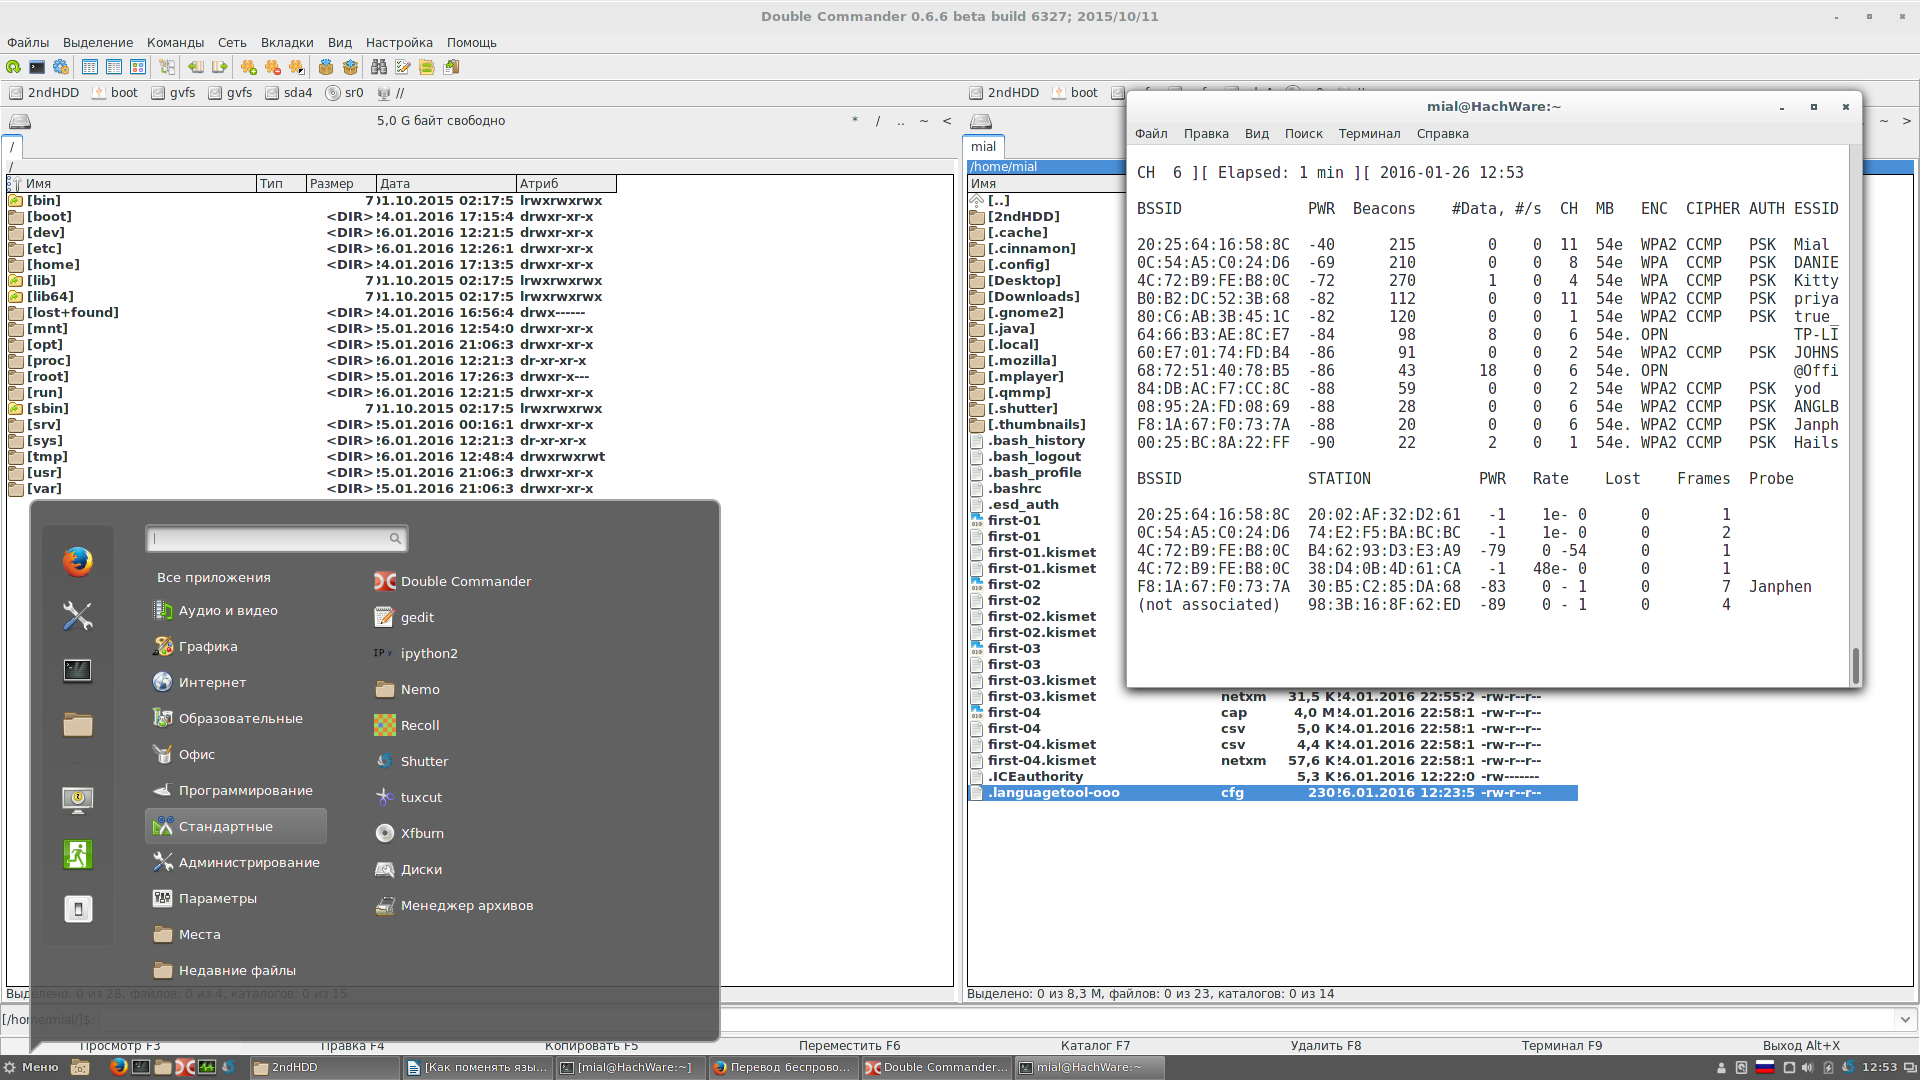
Task: Click the application menu search field
Action: pos(277,539)
